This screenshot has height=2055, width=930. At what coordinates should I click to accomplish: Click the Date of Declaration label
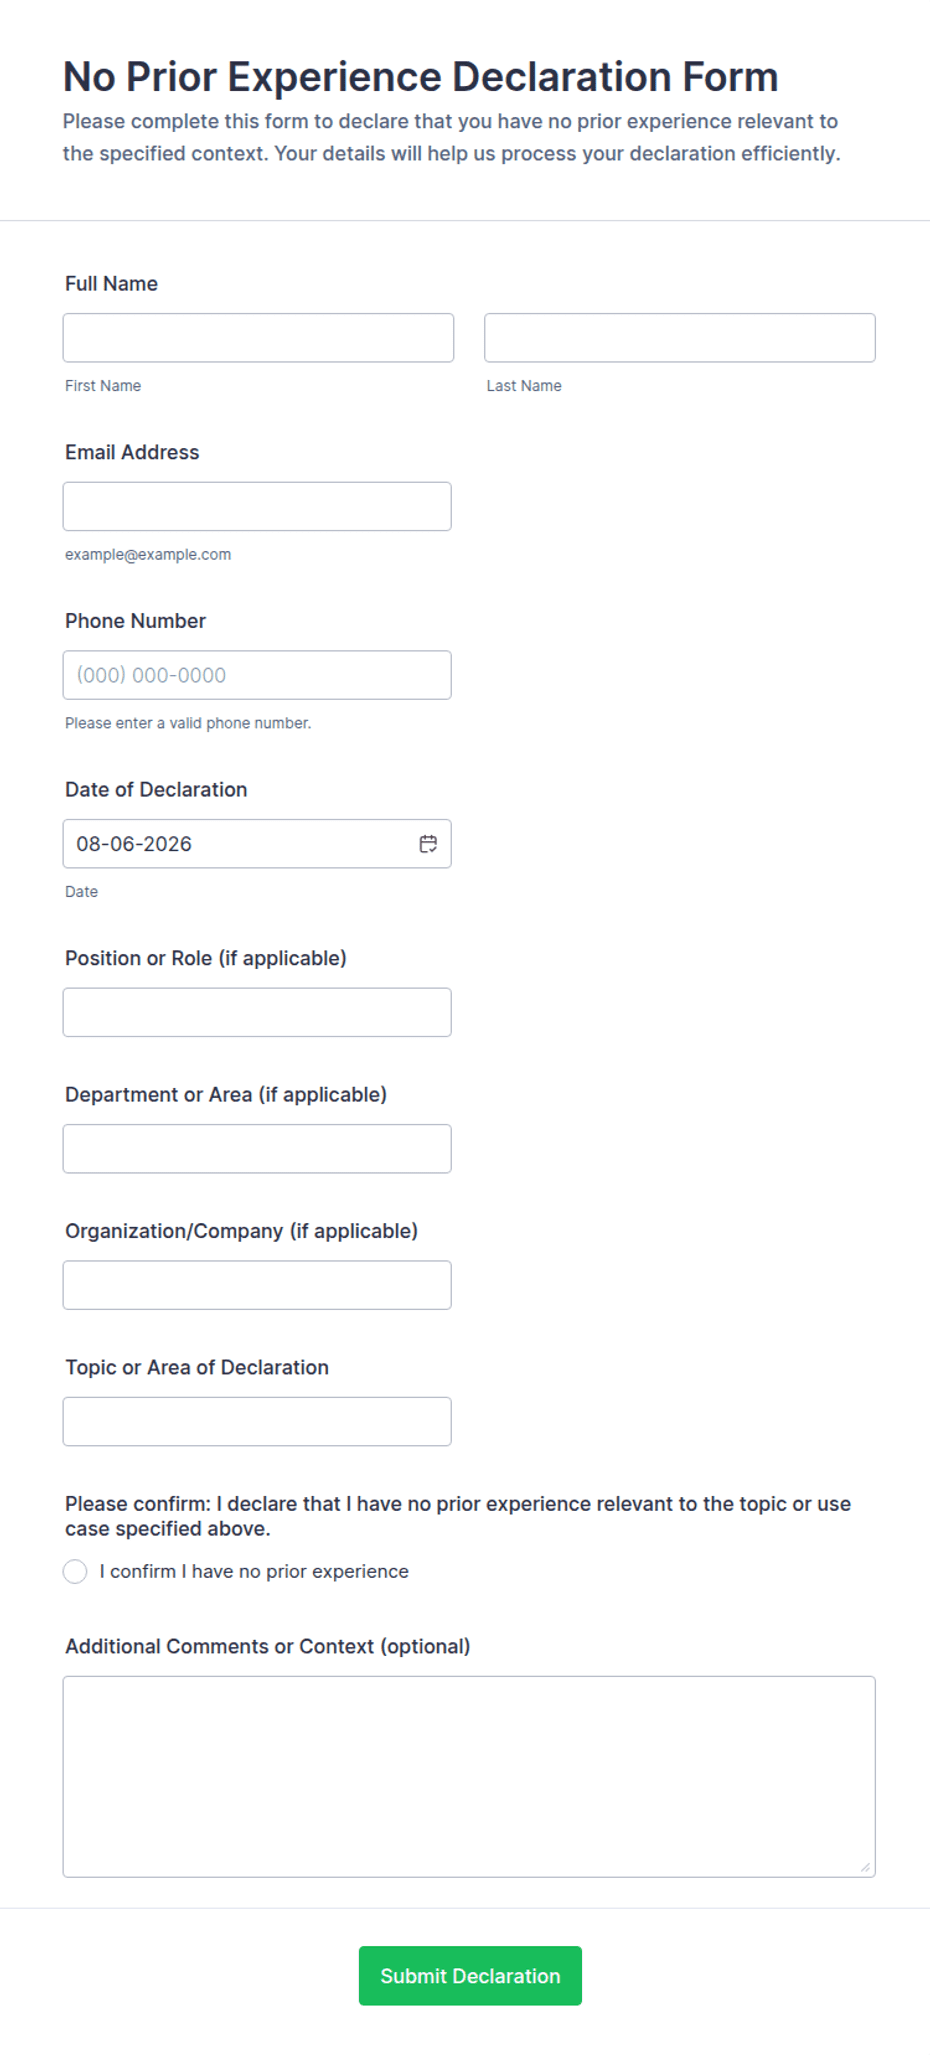(156, 790)
